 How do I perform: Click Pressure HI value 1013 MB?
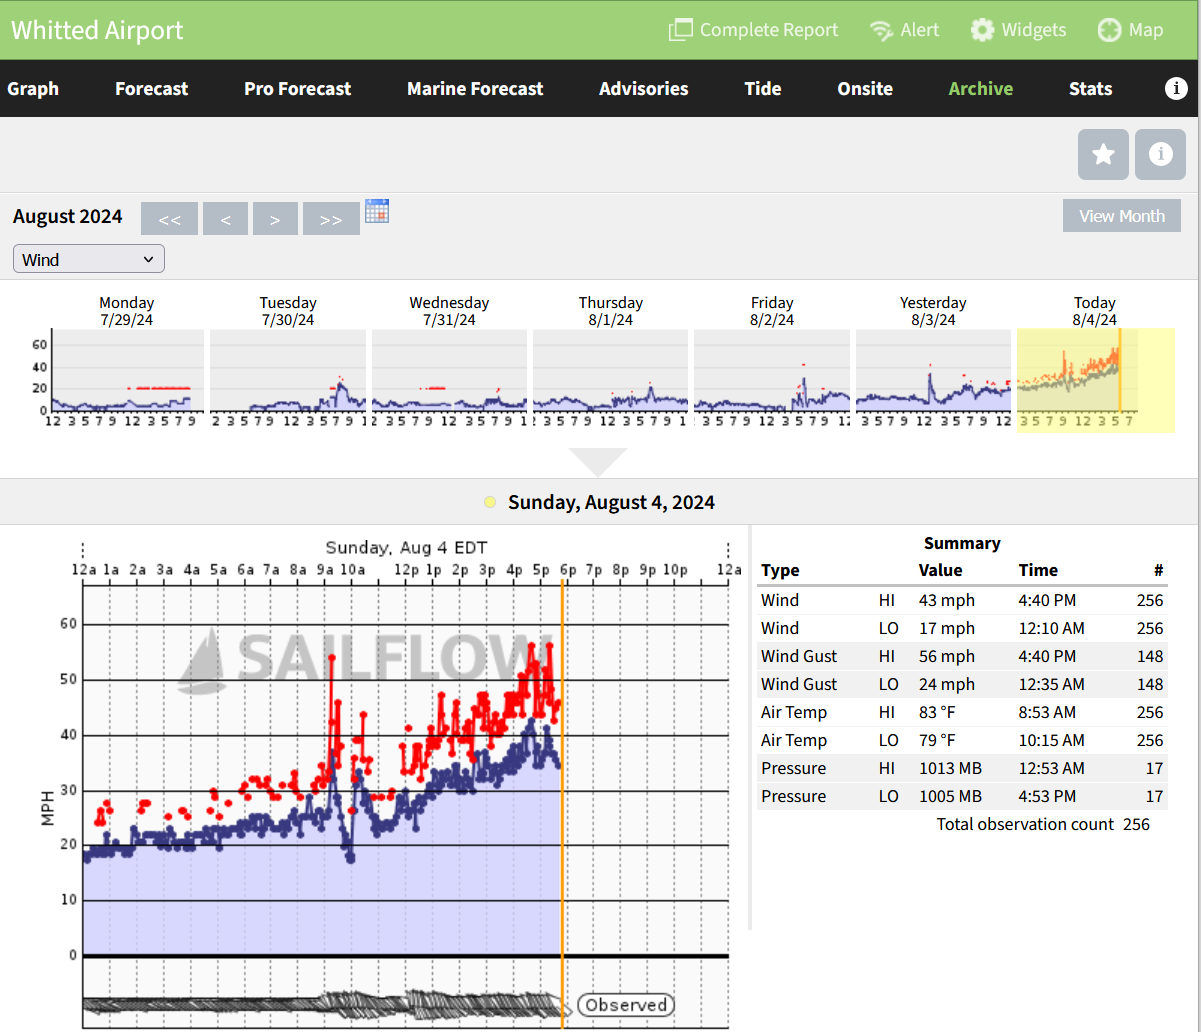coord(950,768)
